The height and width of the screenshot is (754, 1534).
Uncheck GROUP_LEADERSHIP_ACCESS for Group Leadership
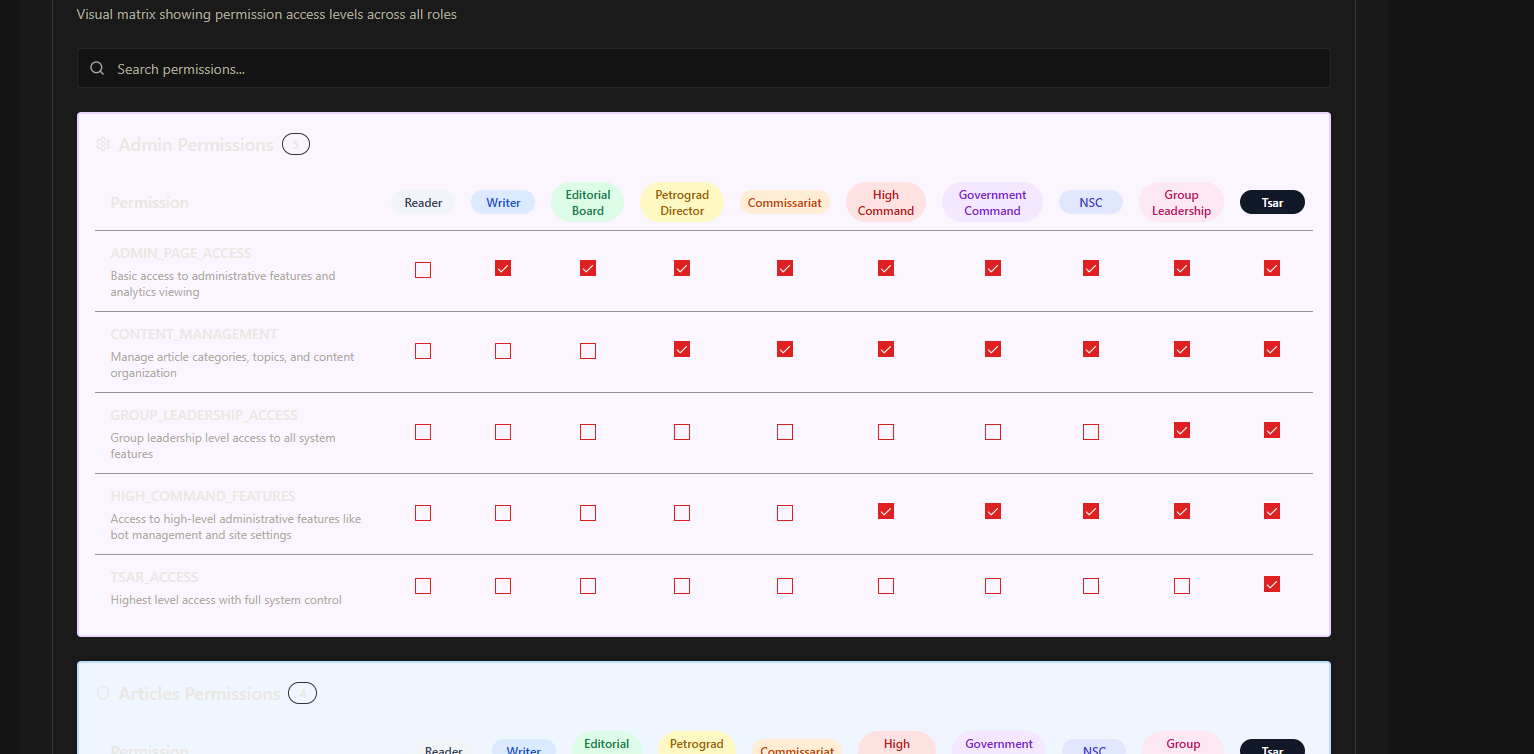(1182, 430)
